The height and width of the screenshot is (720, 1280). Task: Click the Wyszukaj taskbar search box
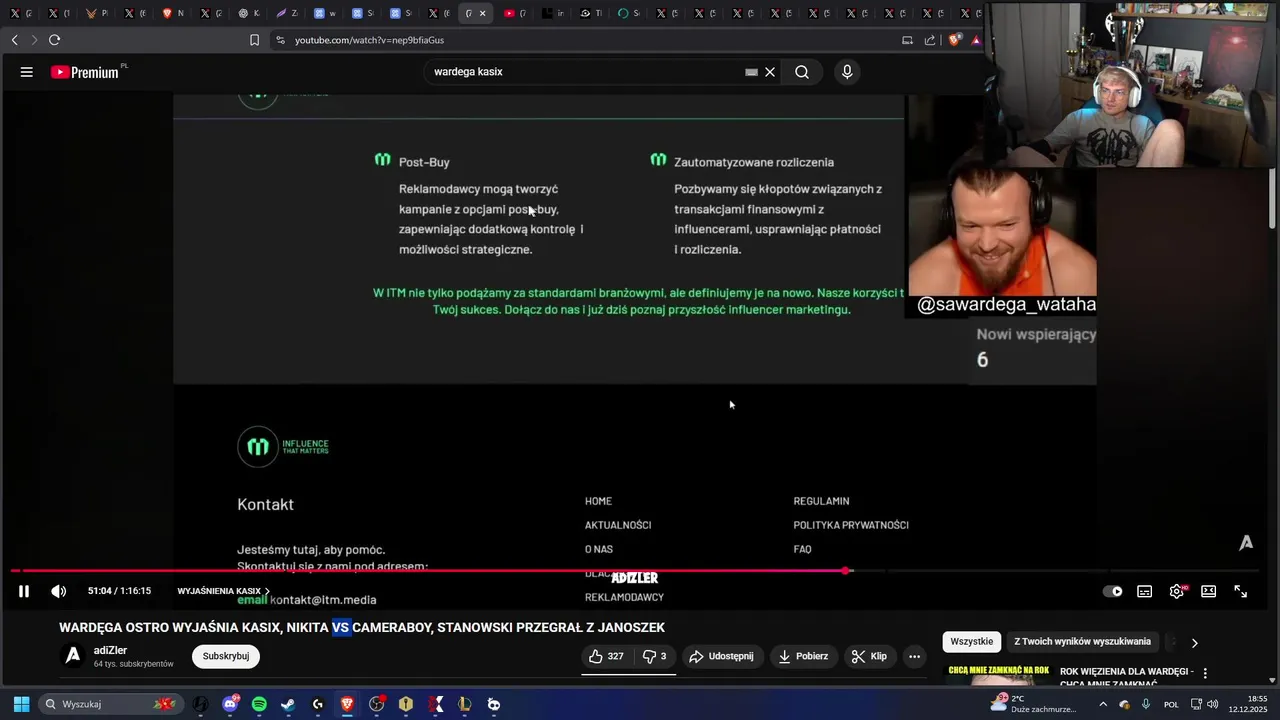pos(110,704)
